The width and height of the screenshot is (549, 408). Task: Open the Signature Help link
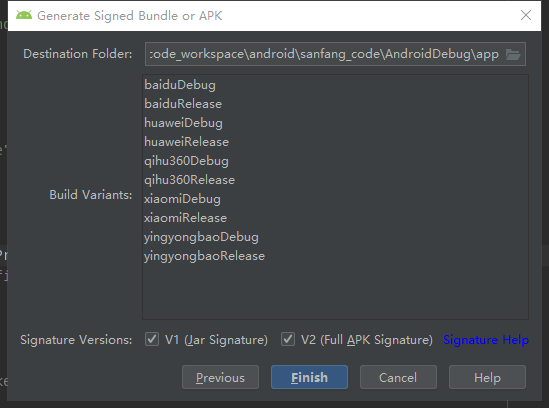[x=486, y=340]
